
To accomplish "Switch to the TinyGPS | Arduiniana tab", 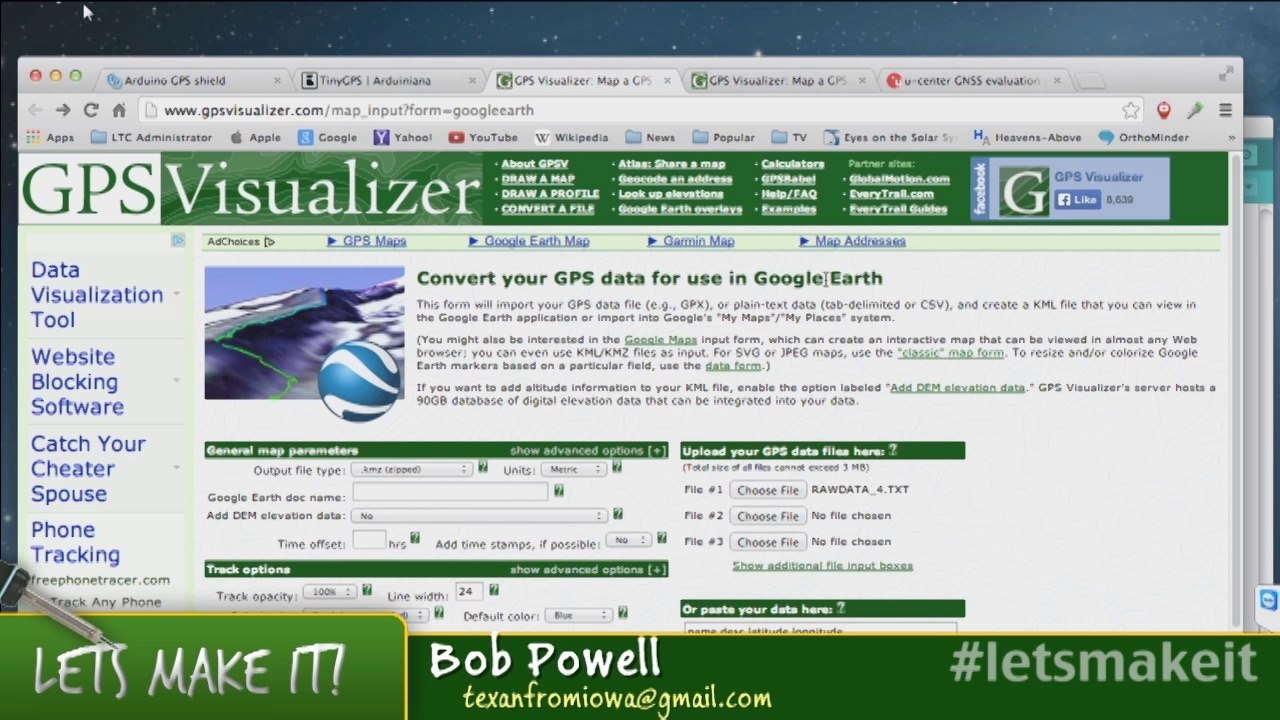I will point(388,80).
